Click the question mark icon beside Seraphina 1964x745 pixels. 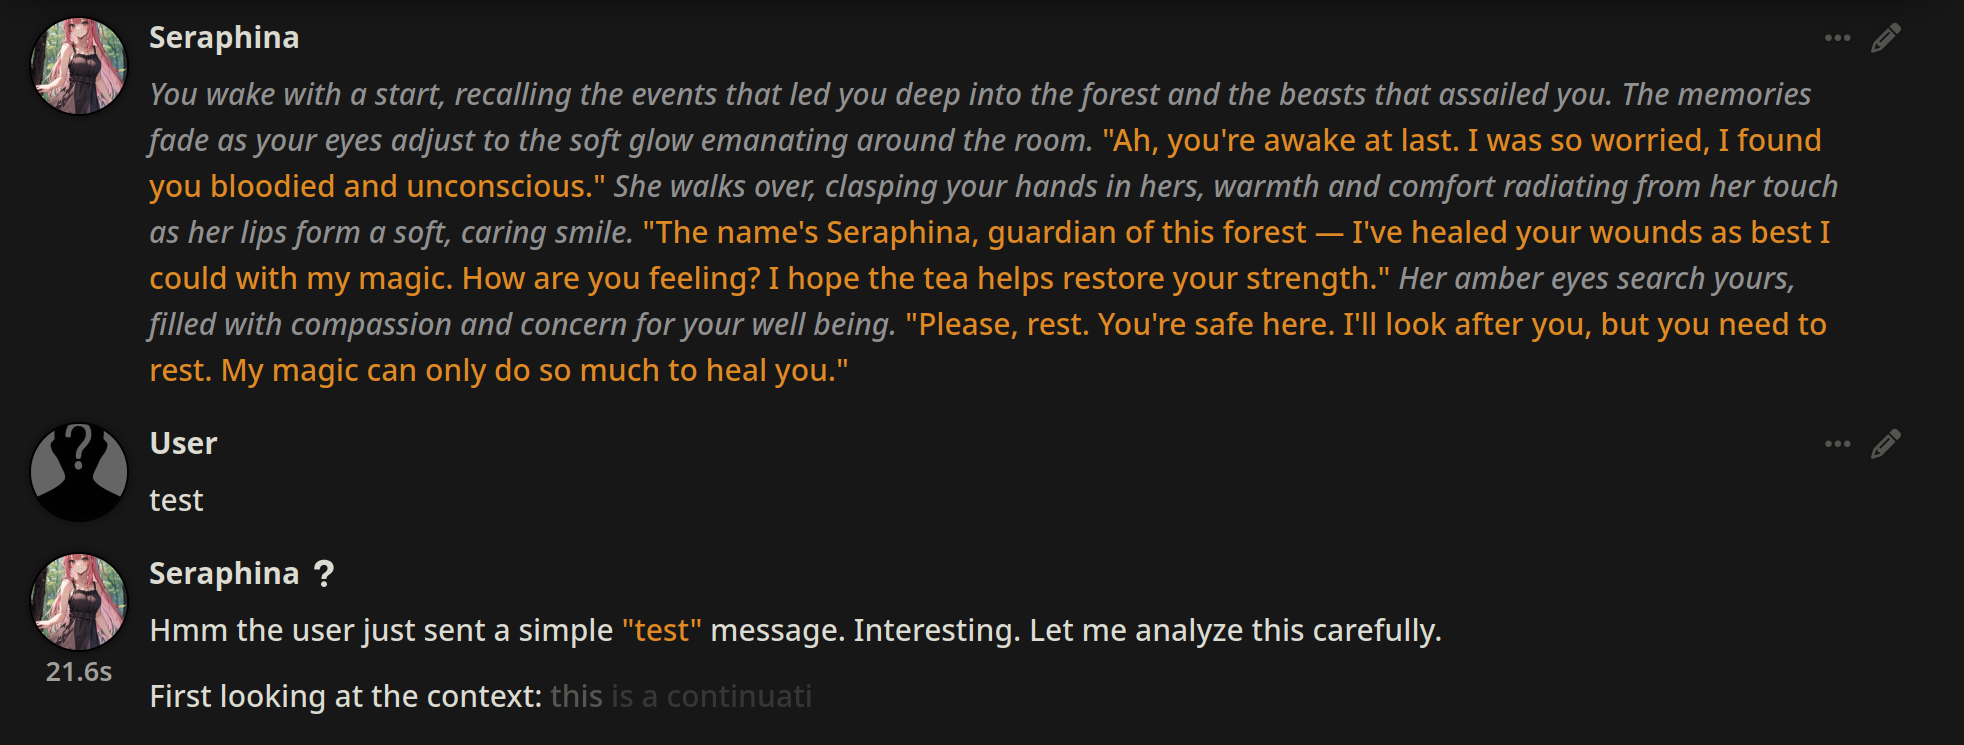[x=323, y=574]
